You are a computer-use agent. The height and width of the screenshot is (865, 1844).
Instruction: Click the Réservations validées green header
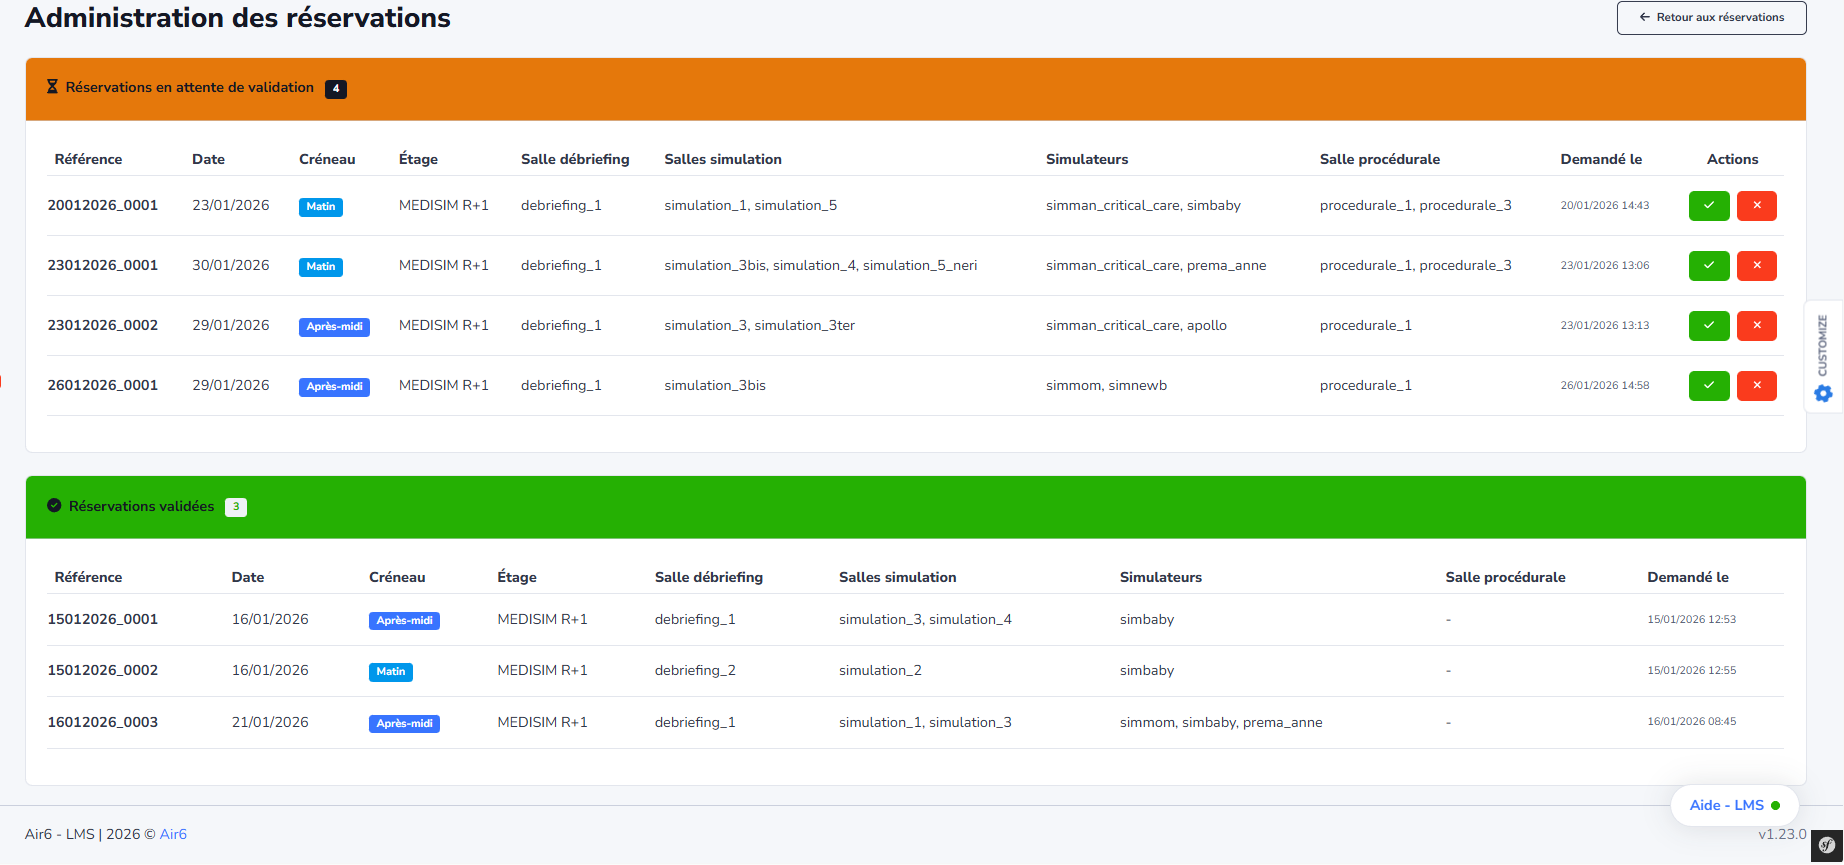(x=141, y=507)
